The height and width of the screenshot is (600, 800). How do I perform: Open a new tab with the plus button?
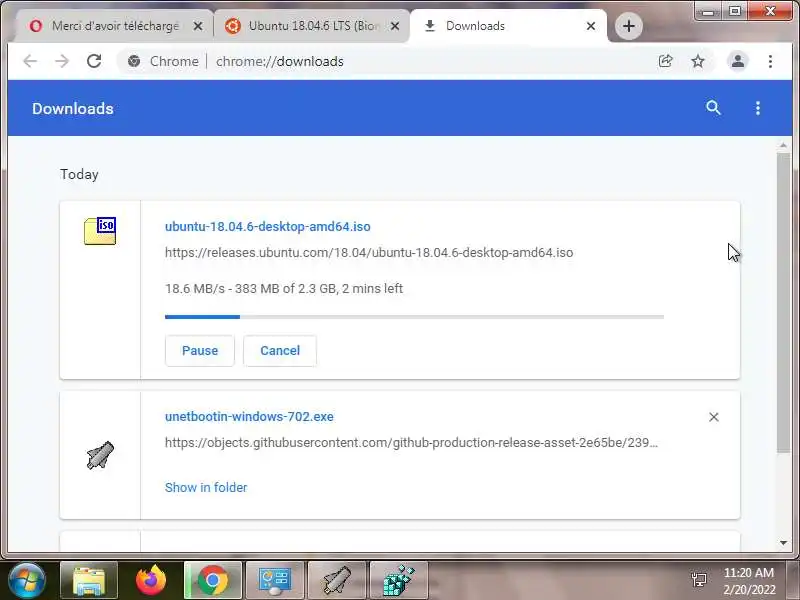[629, 26]
